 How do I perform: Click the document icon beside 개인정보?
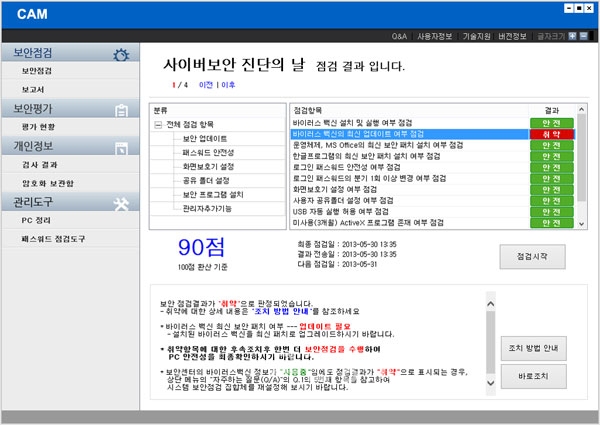click(x=120, y=146)
